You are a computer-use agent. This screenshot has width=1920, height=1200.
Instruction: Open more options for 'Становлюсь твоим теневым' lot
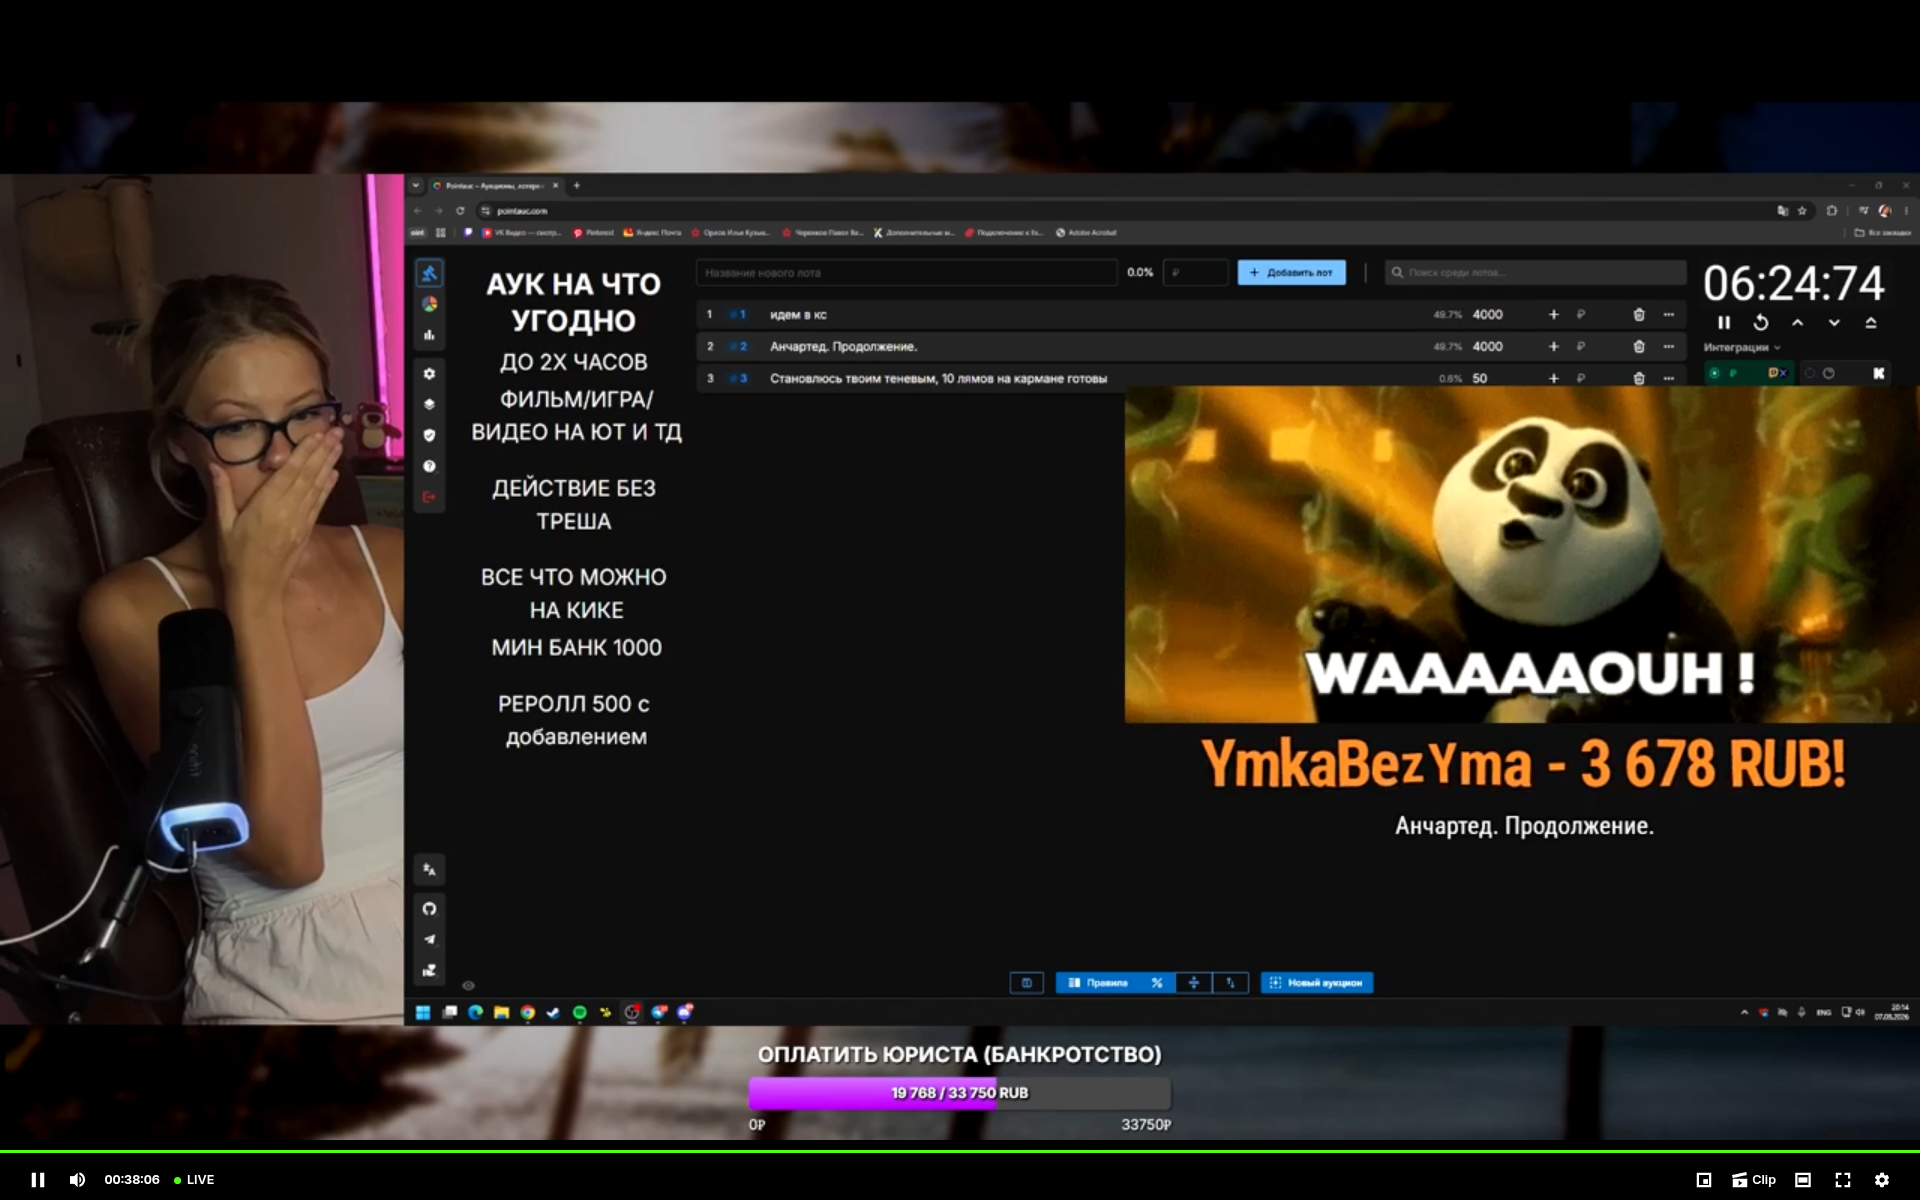pyautogui.click(x=1668, y=378)
